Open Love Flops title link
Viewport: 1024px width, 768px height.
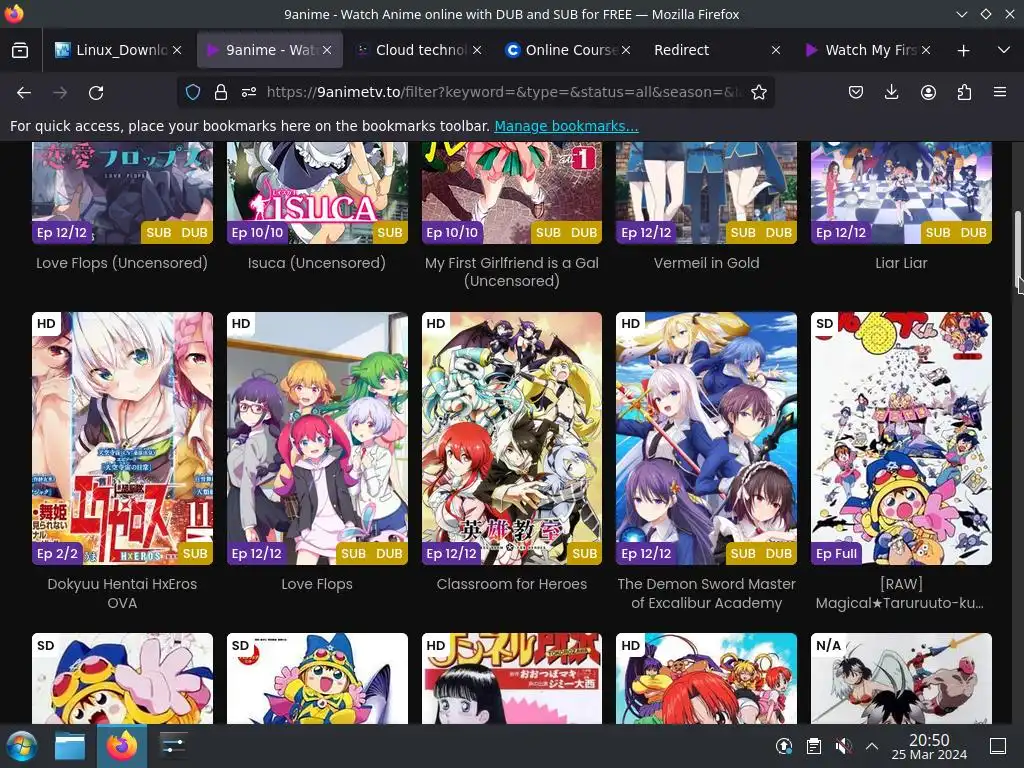point(317,584)
